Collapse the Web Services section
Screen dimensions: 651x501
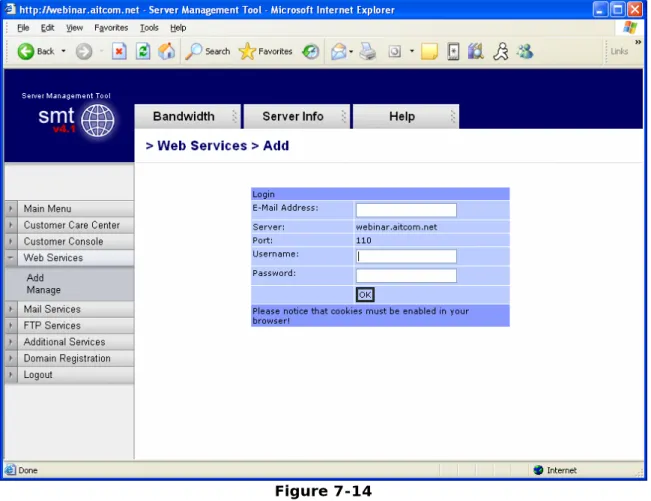11,258
